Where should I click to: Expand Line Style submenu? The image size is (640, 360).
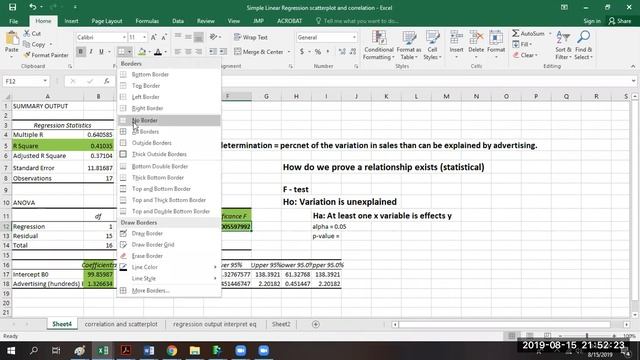pos(169,278)
